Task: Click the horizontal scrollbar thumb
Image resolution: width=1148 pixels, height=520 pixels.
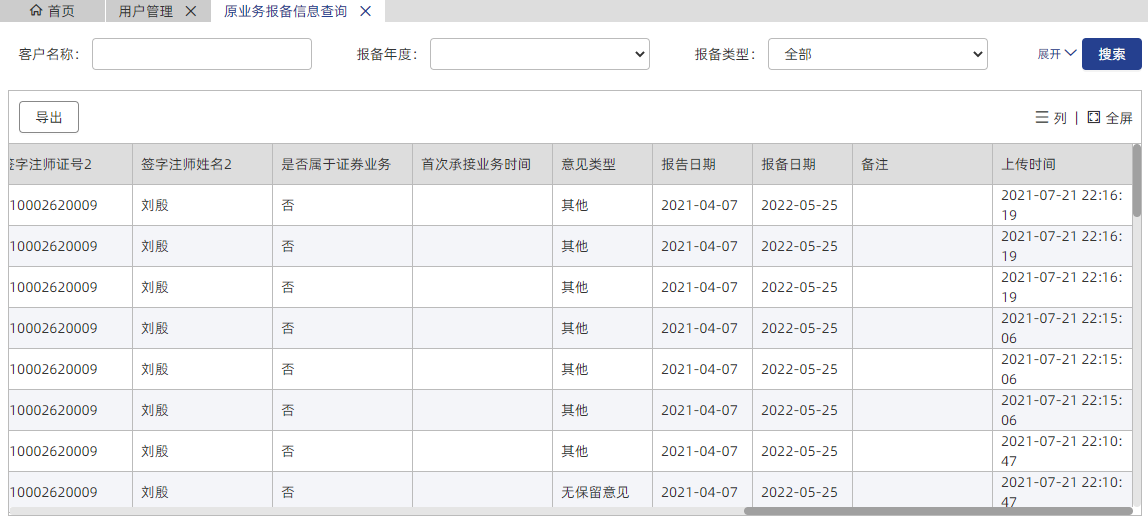Action: tap(935, 511)
